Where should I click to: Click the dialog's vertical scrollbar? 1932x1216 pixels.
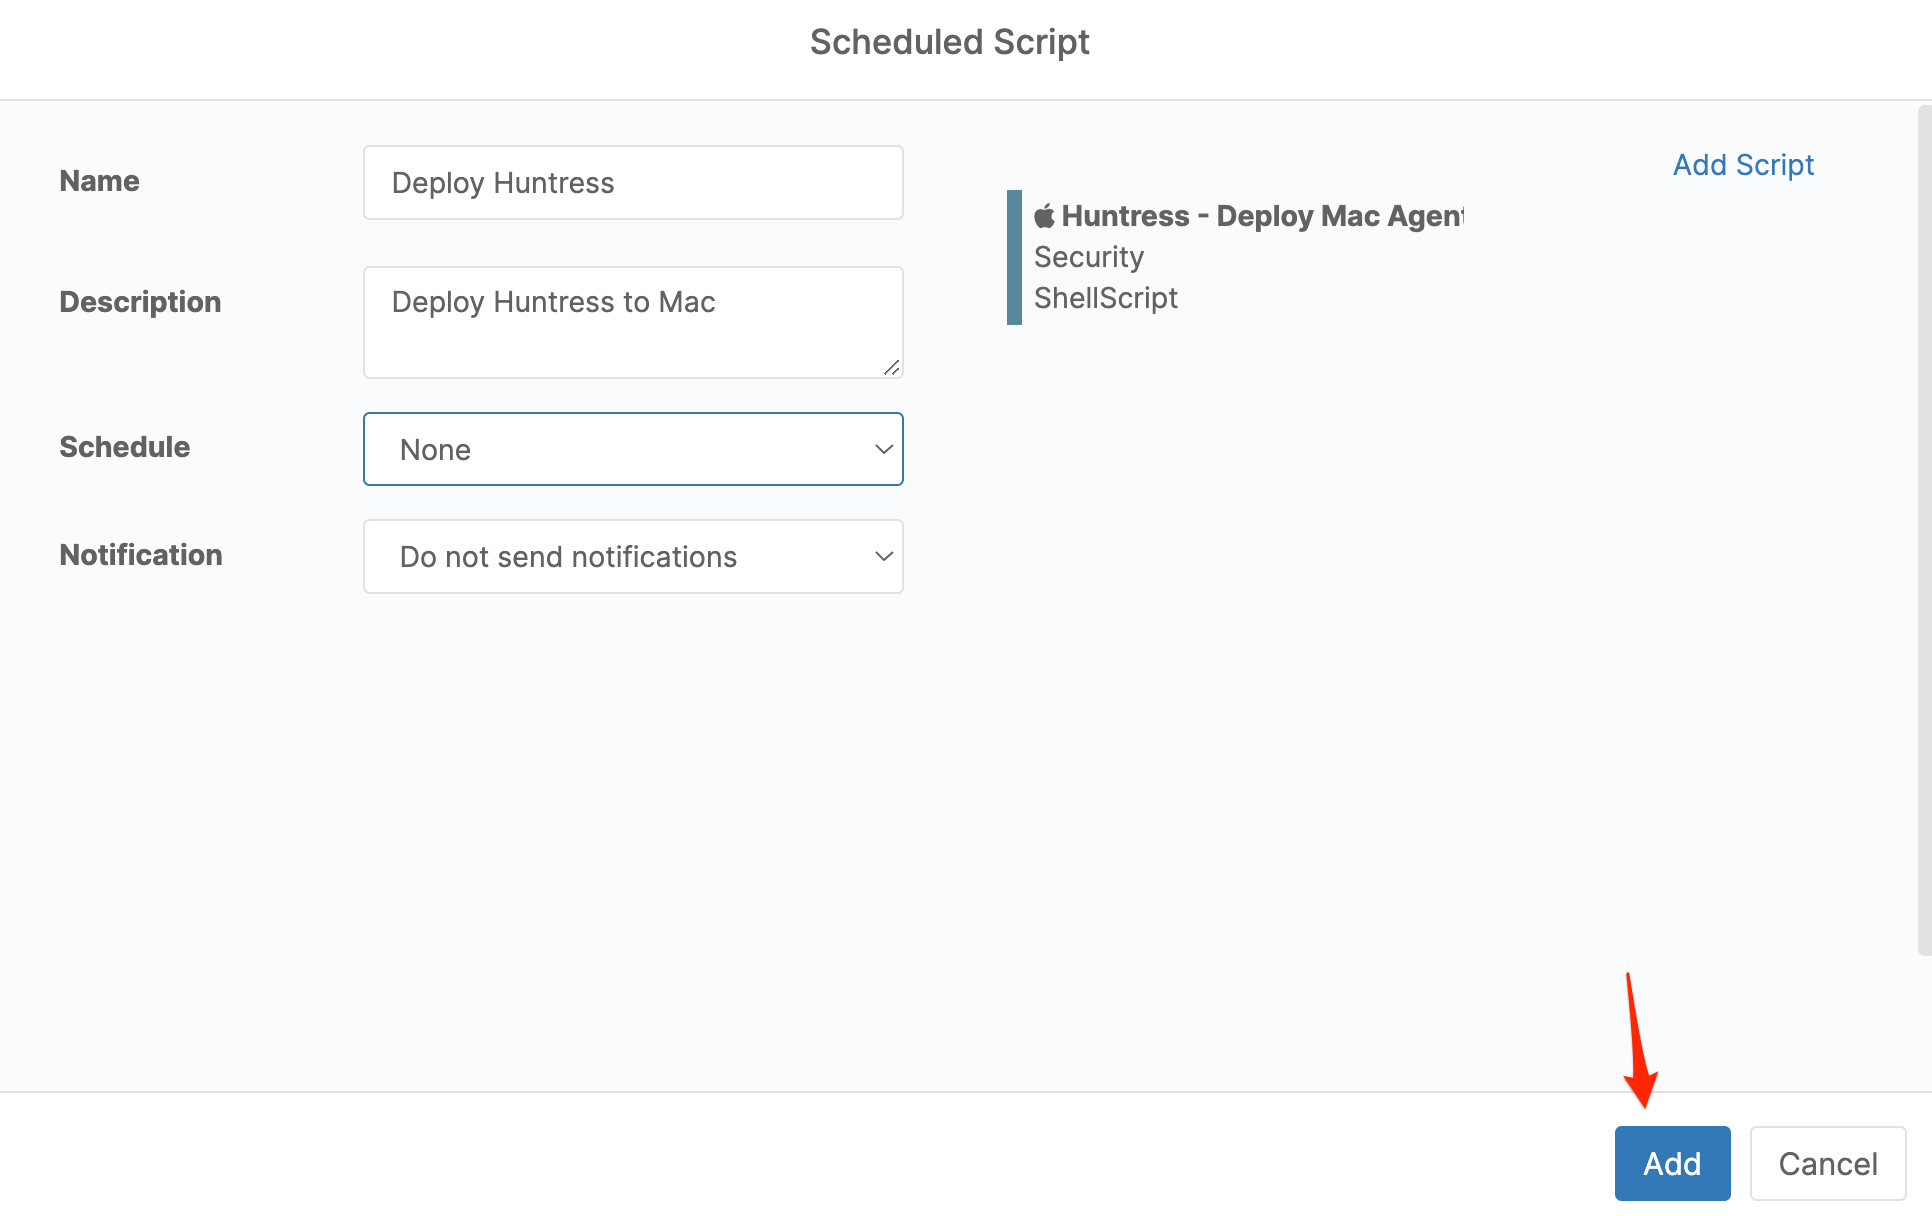[1924, 530]
